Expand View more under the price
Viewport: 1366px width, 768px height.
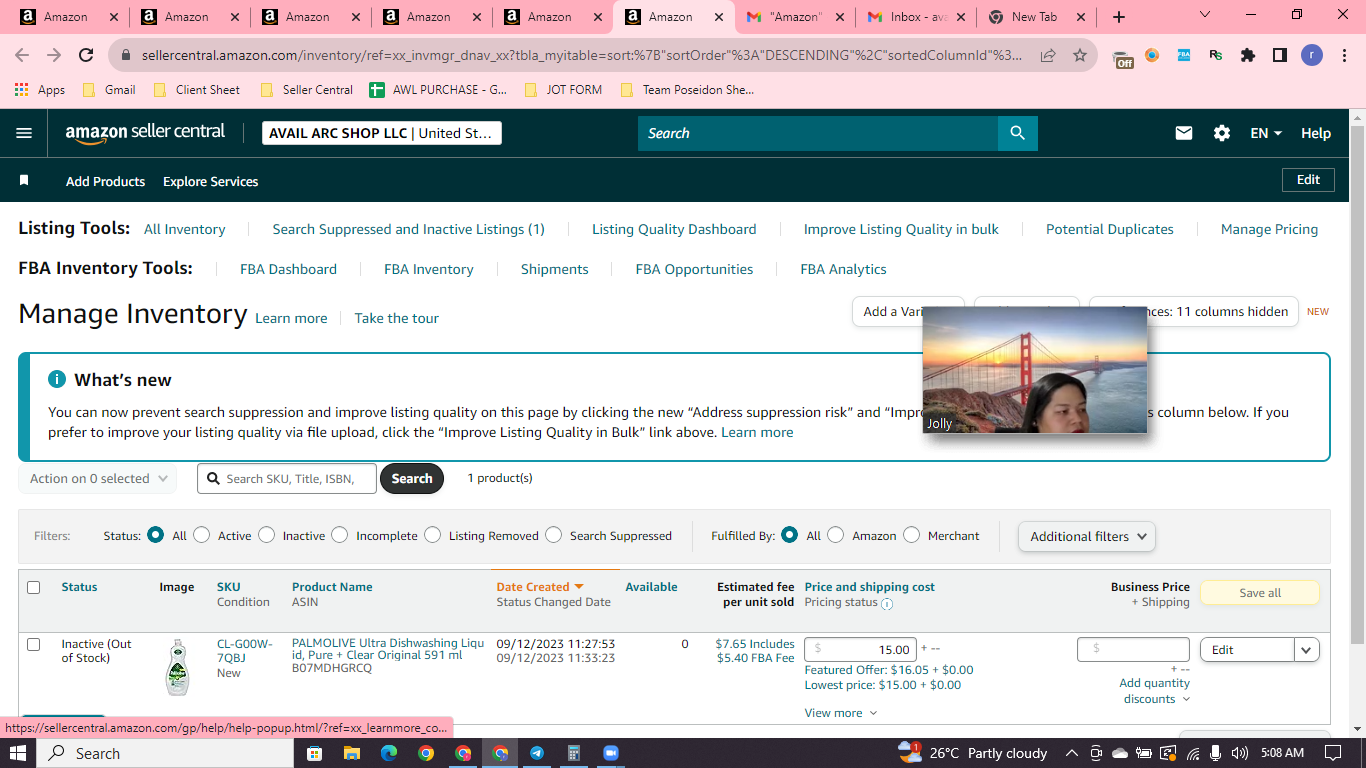tap(841, 713)
